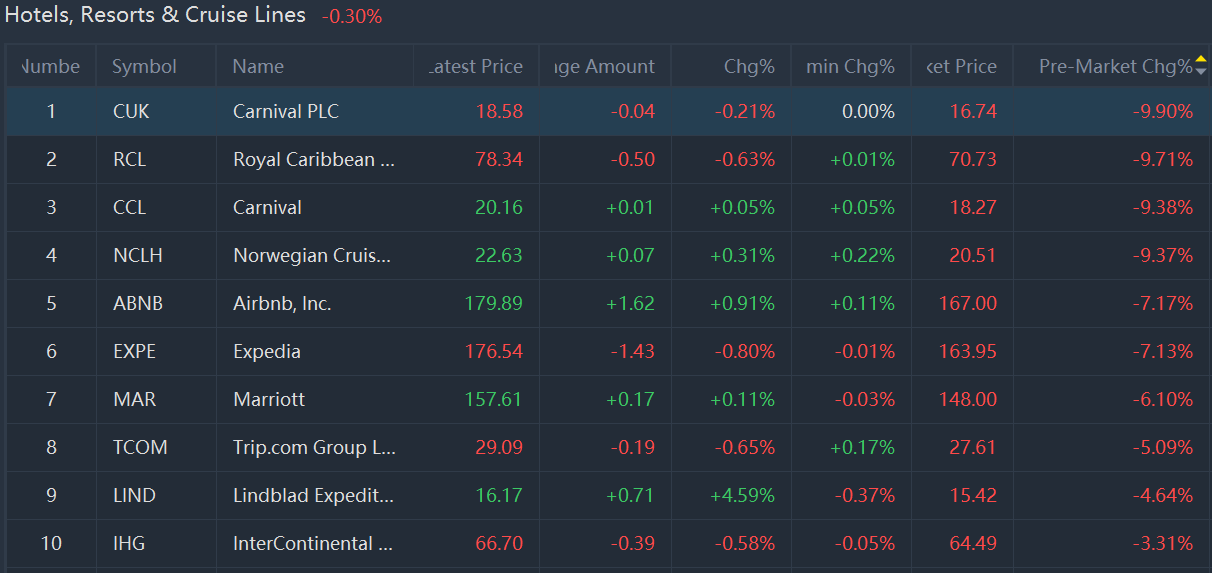Click the +4.59% change value
Image resolution: width=1212 pixels, height=573 pixels.
[x=743, y=495]
